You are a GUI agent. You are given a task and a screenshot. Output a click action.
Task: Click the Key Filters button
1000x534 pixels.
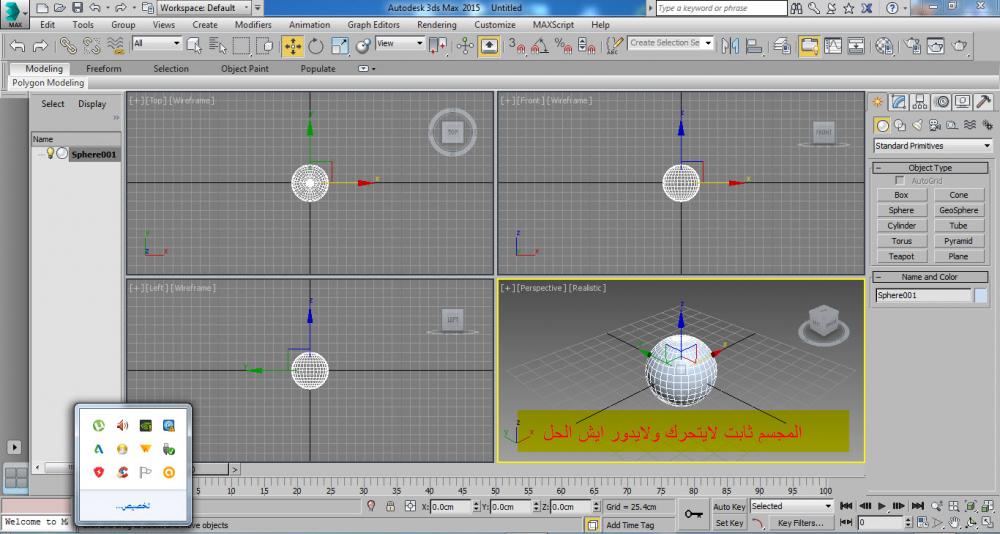pos(800,523)
